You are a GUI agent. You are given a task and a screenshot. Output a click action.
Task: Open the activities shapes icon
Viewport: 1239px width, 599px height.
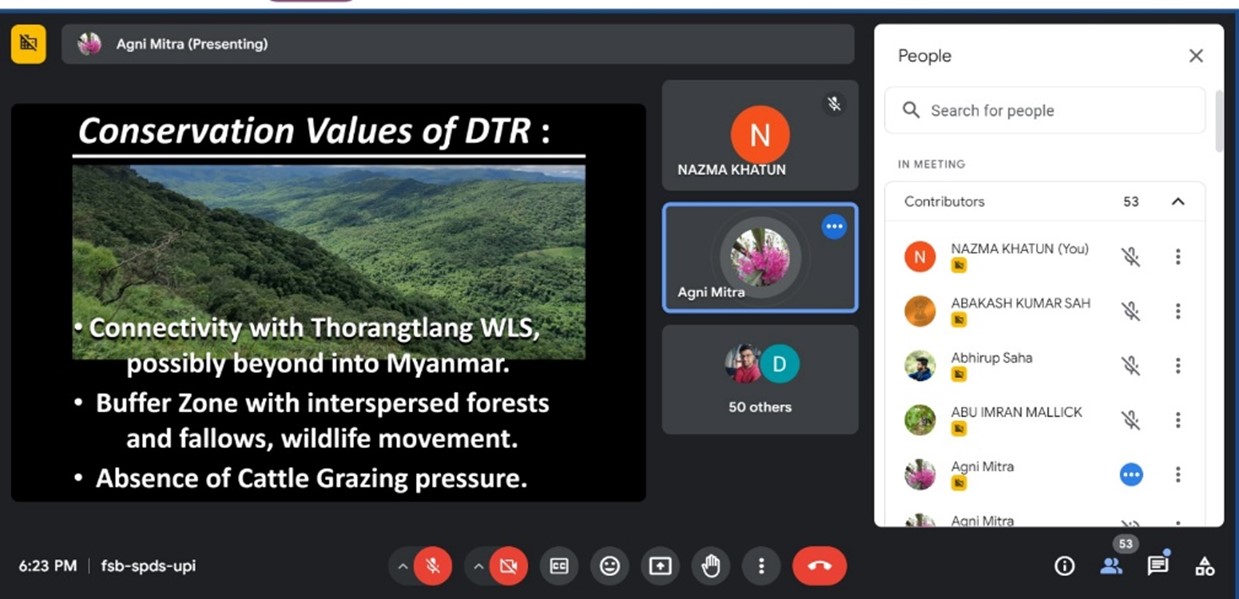[1204, 566]
